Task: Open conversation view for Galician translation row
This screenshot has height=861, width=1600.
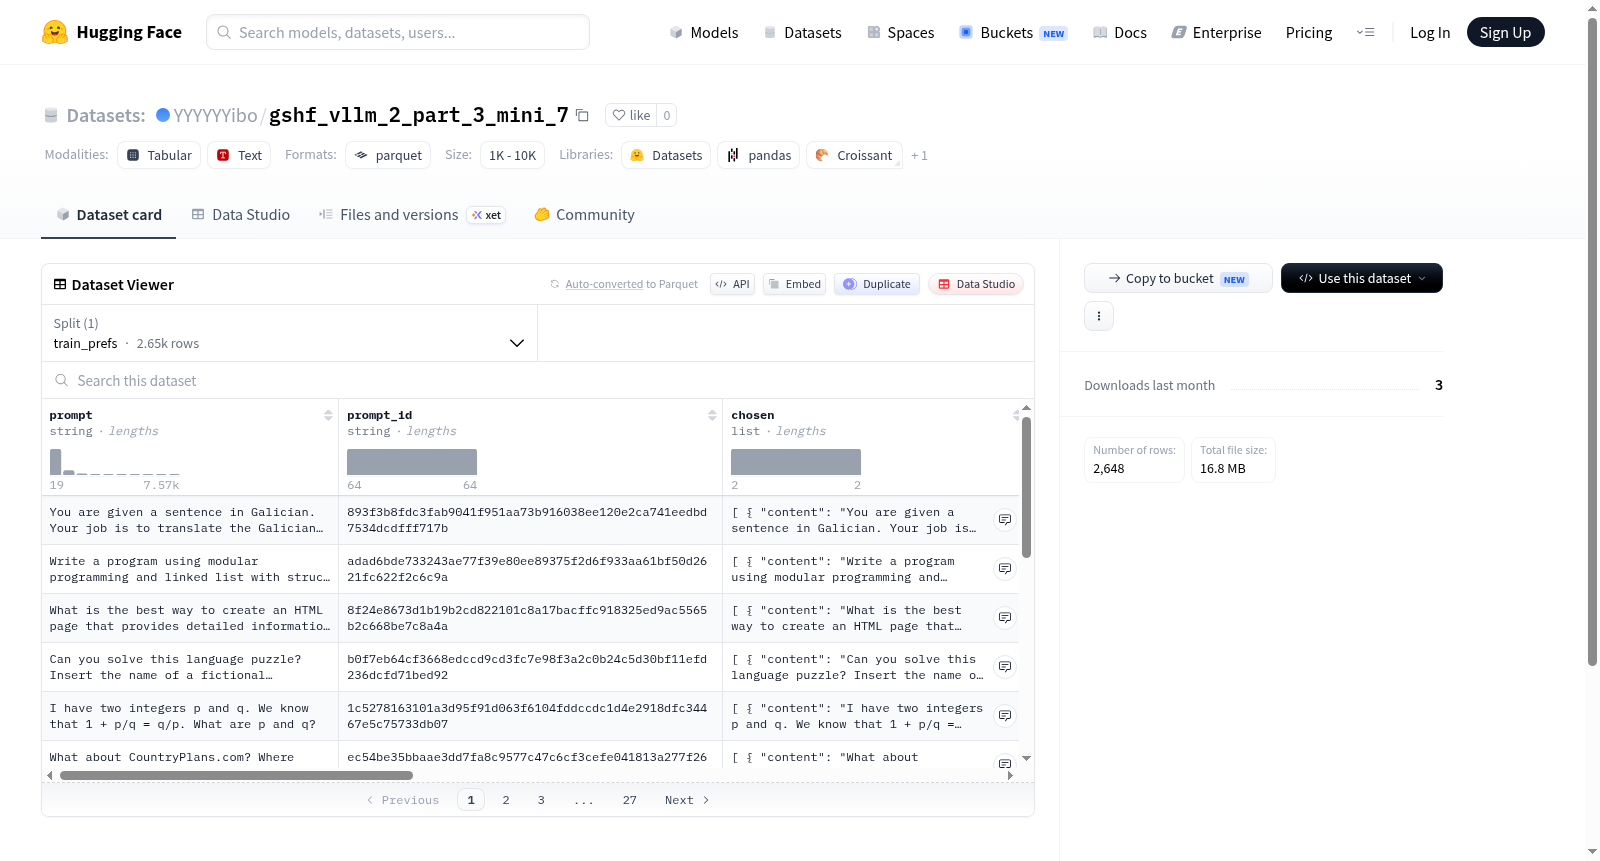Action: [x=1005, y=520]
